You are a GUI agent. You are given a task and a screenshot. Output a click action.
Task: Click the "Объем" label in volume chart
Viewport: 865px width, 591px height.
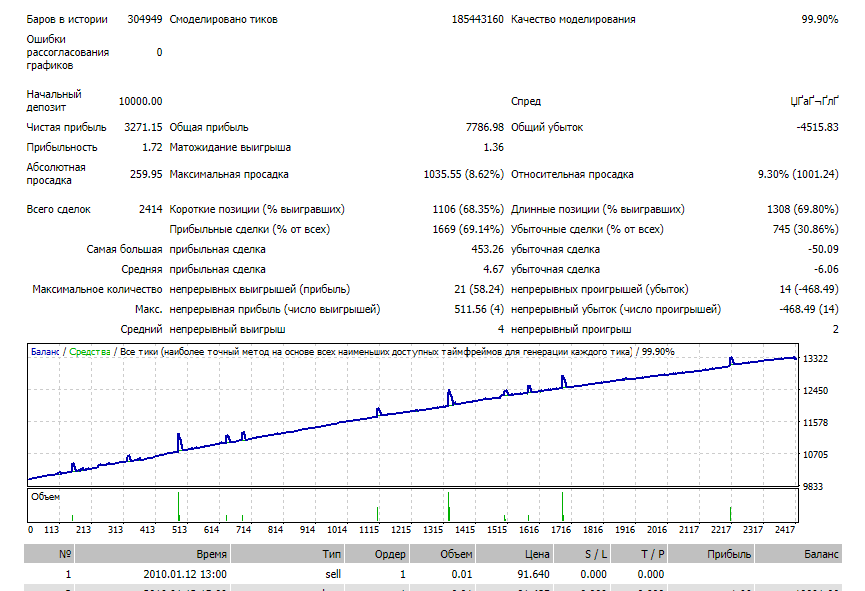click(45, 497)
